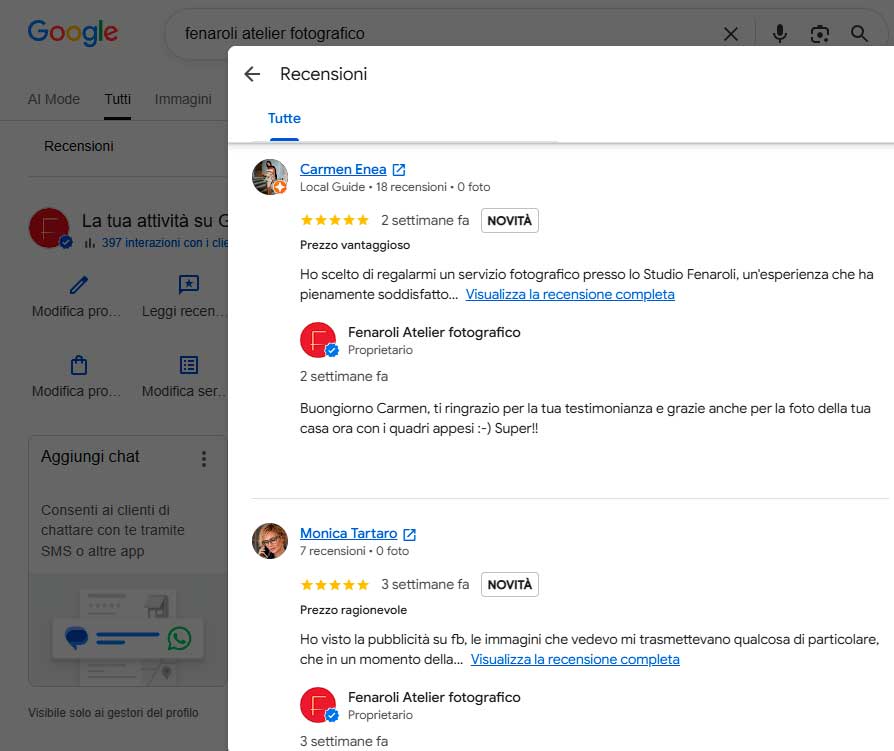Click 'Fenaroli Atelier fotografico' name in Carmen's reply
Image resolution: width=894 pixels, height=751 pixels.
[434, 332]
